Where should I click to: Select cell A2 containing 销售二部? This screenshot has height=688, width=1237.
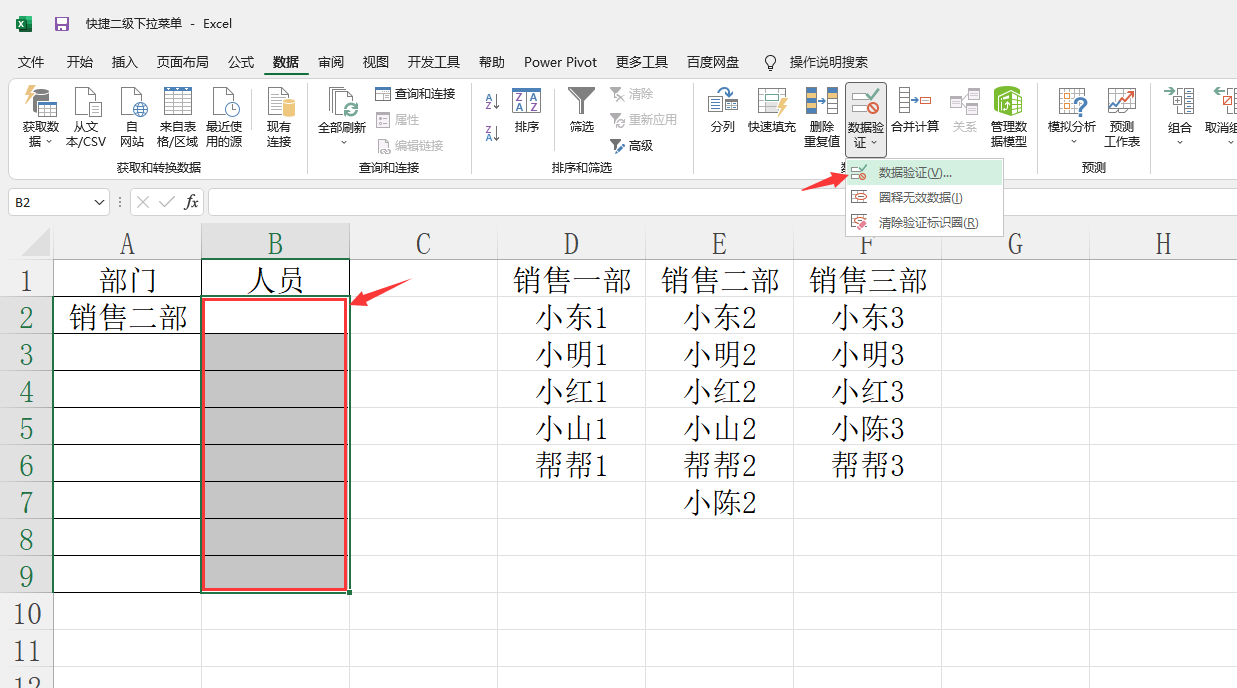point(128,317)
